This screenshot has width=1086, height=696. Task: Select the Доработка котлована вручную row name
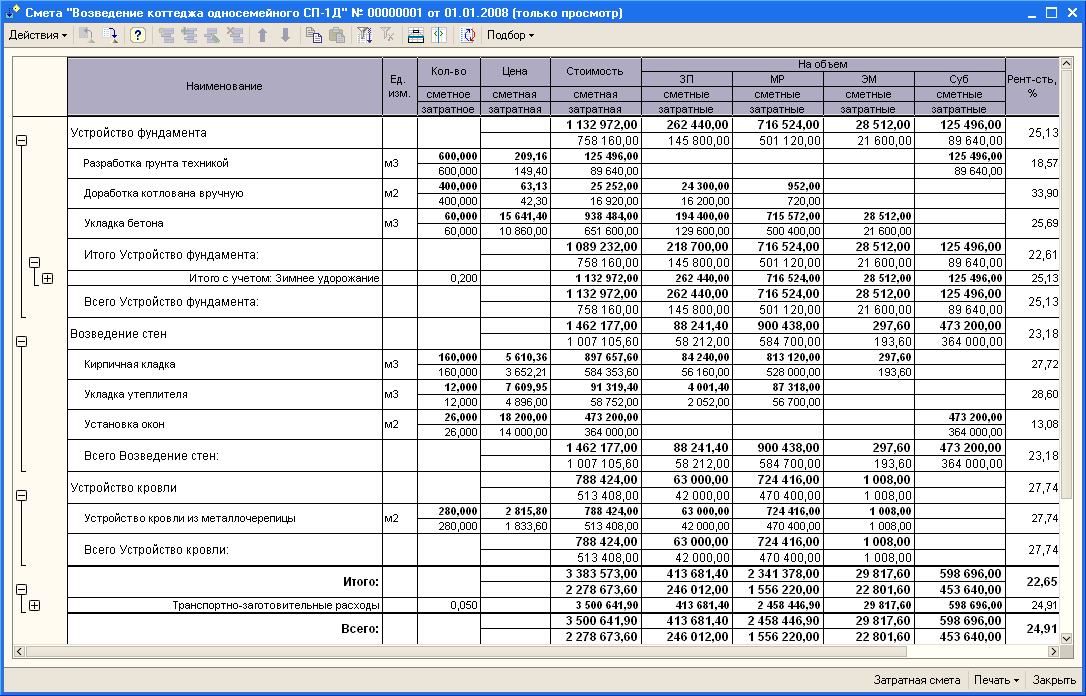pyautogui.click(x=163, y=193)
